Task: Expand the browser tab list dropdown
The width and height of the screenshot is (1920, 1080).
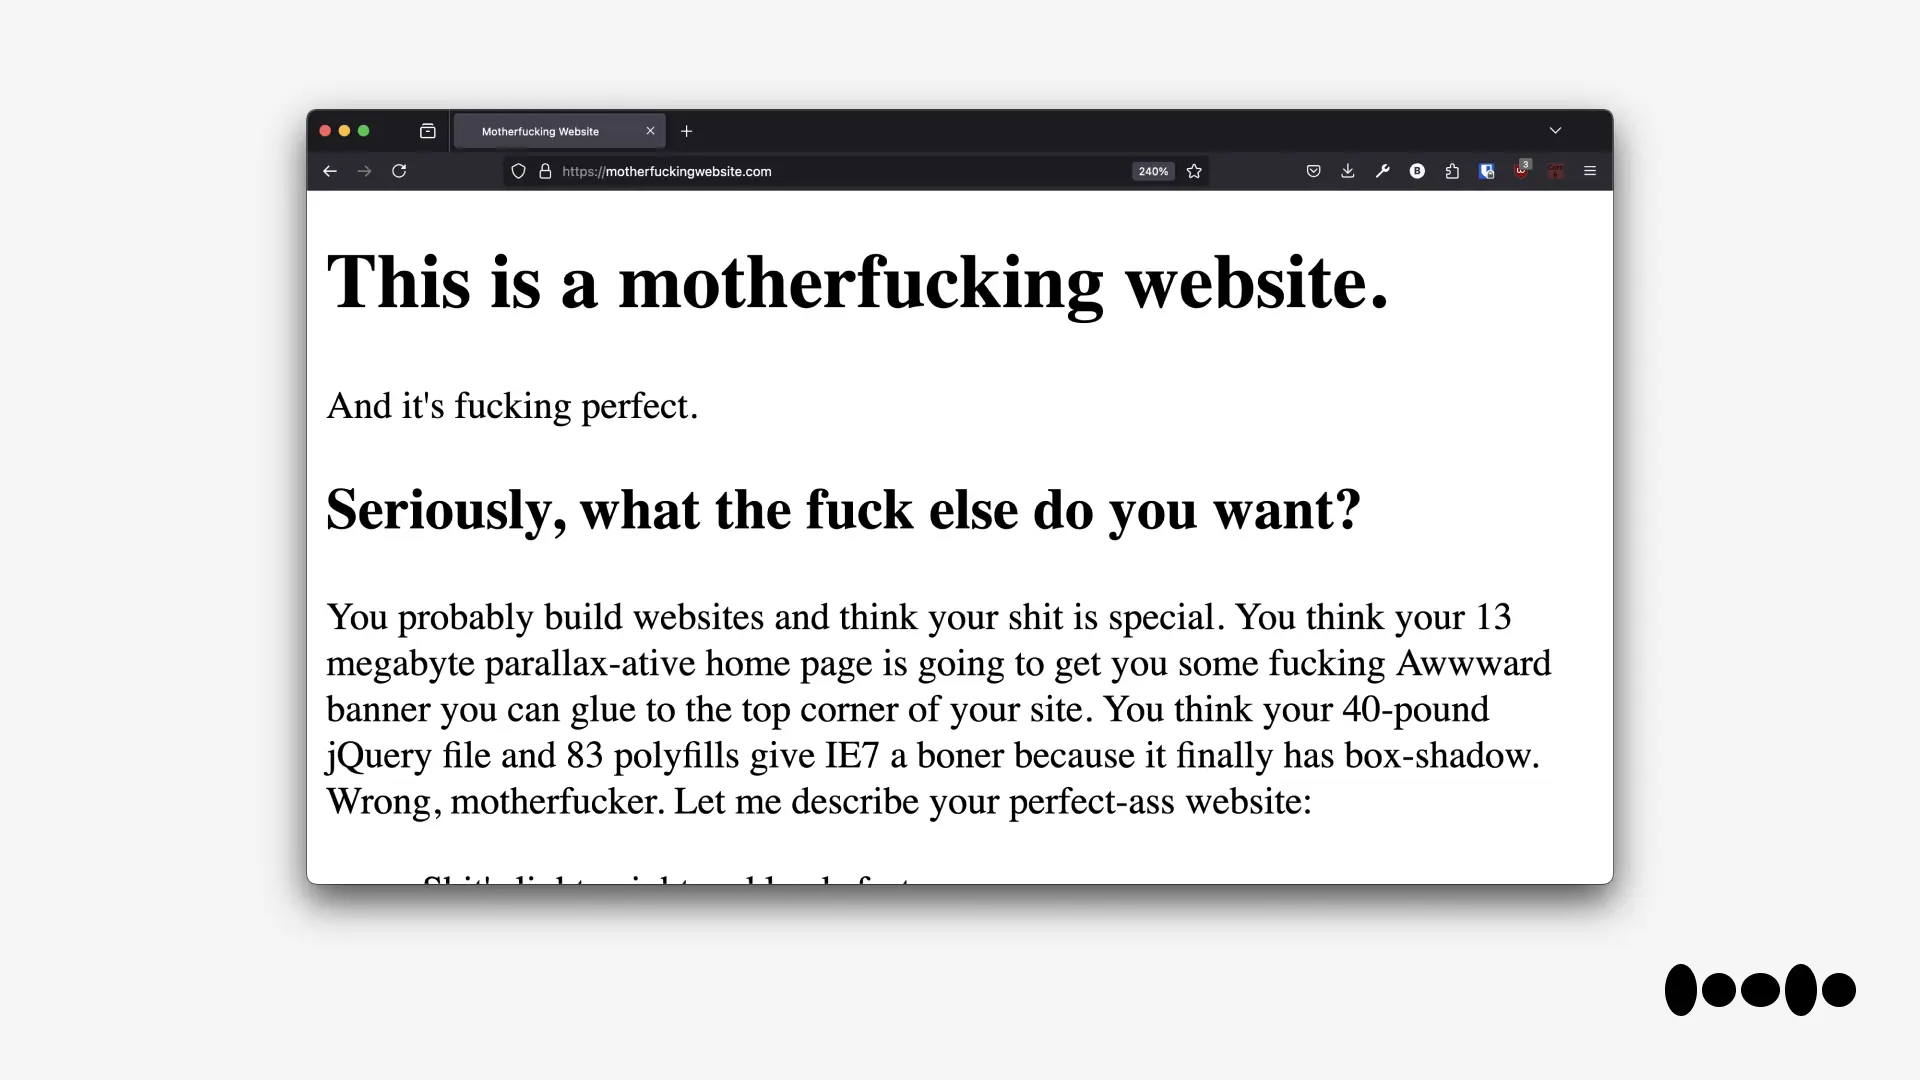Action: click(1556, 131)
